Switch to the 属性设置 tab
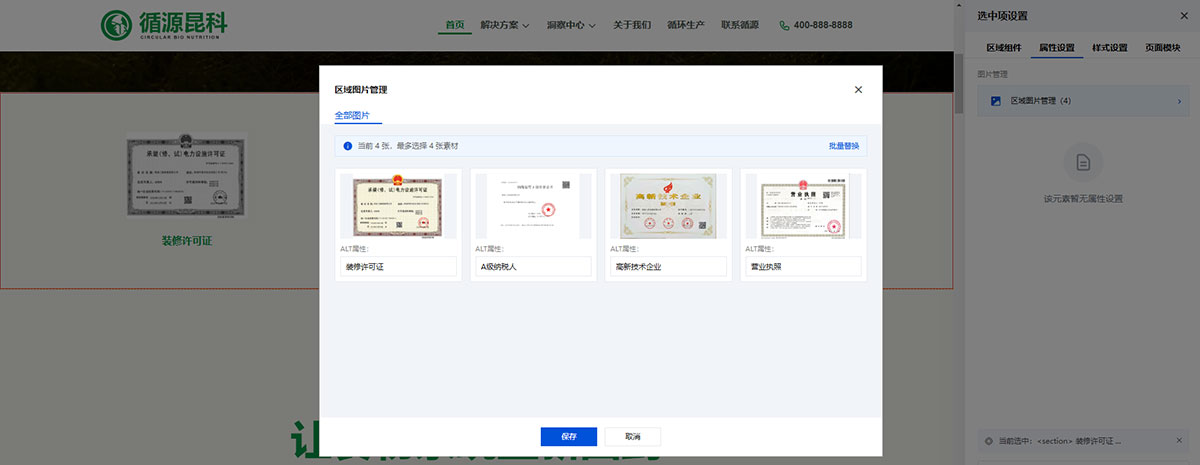This screenshot has width=1200, height=465. (1057, 47)
